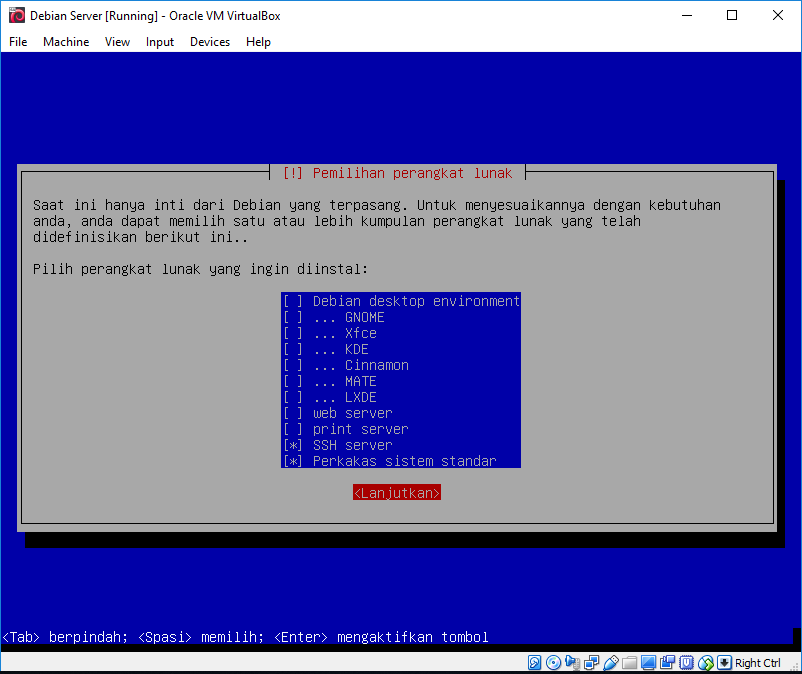
Task: Click the hard disk activity status icon
Action: pyautogui.click(x=534, y=663)
